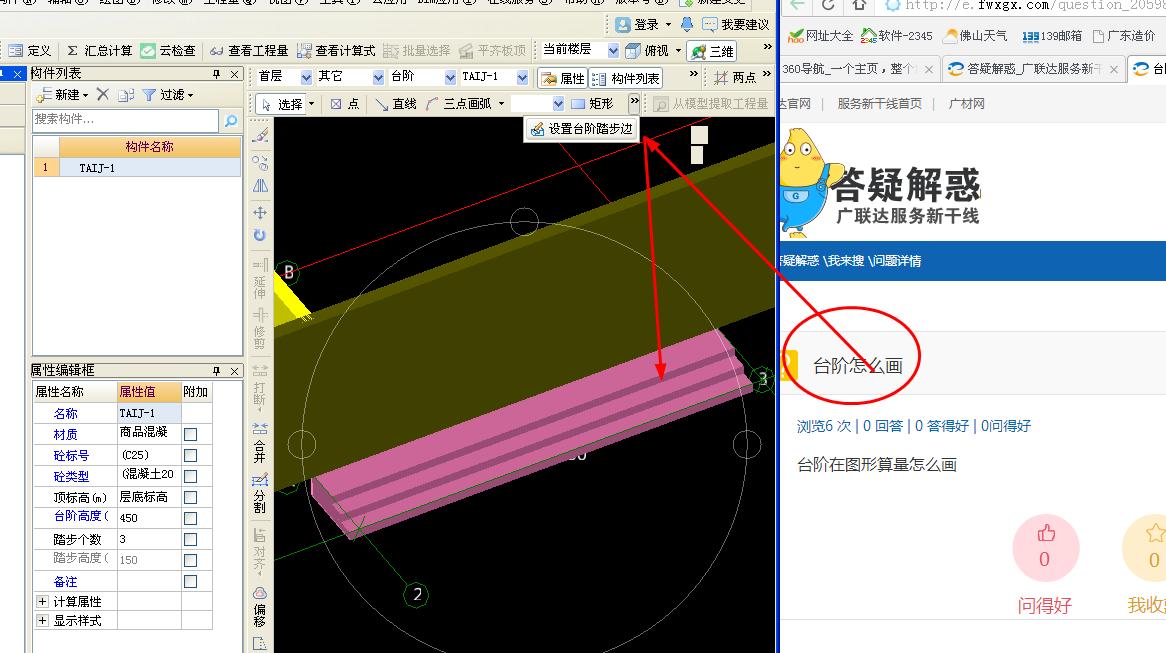1166x653 pixels.
Task: Open the TAIJ-1 component dropdown
Action: [x=522, y=77]
